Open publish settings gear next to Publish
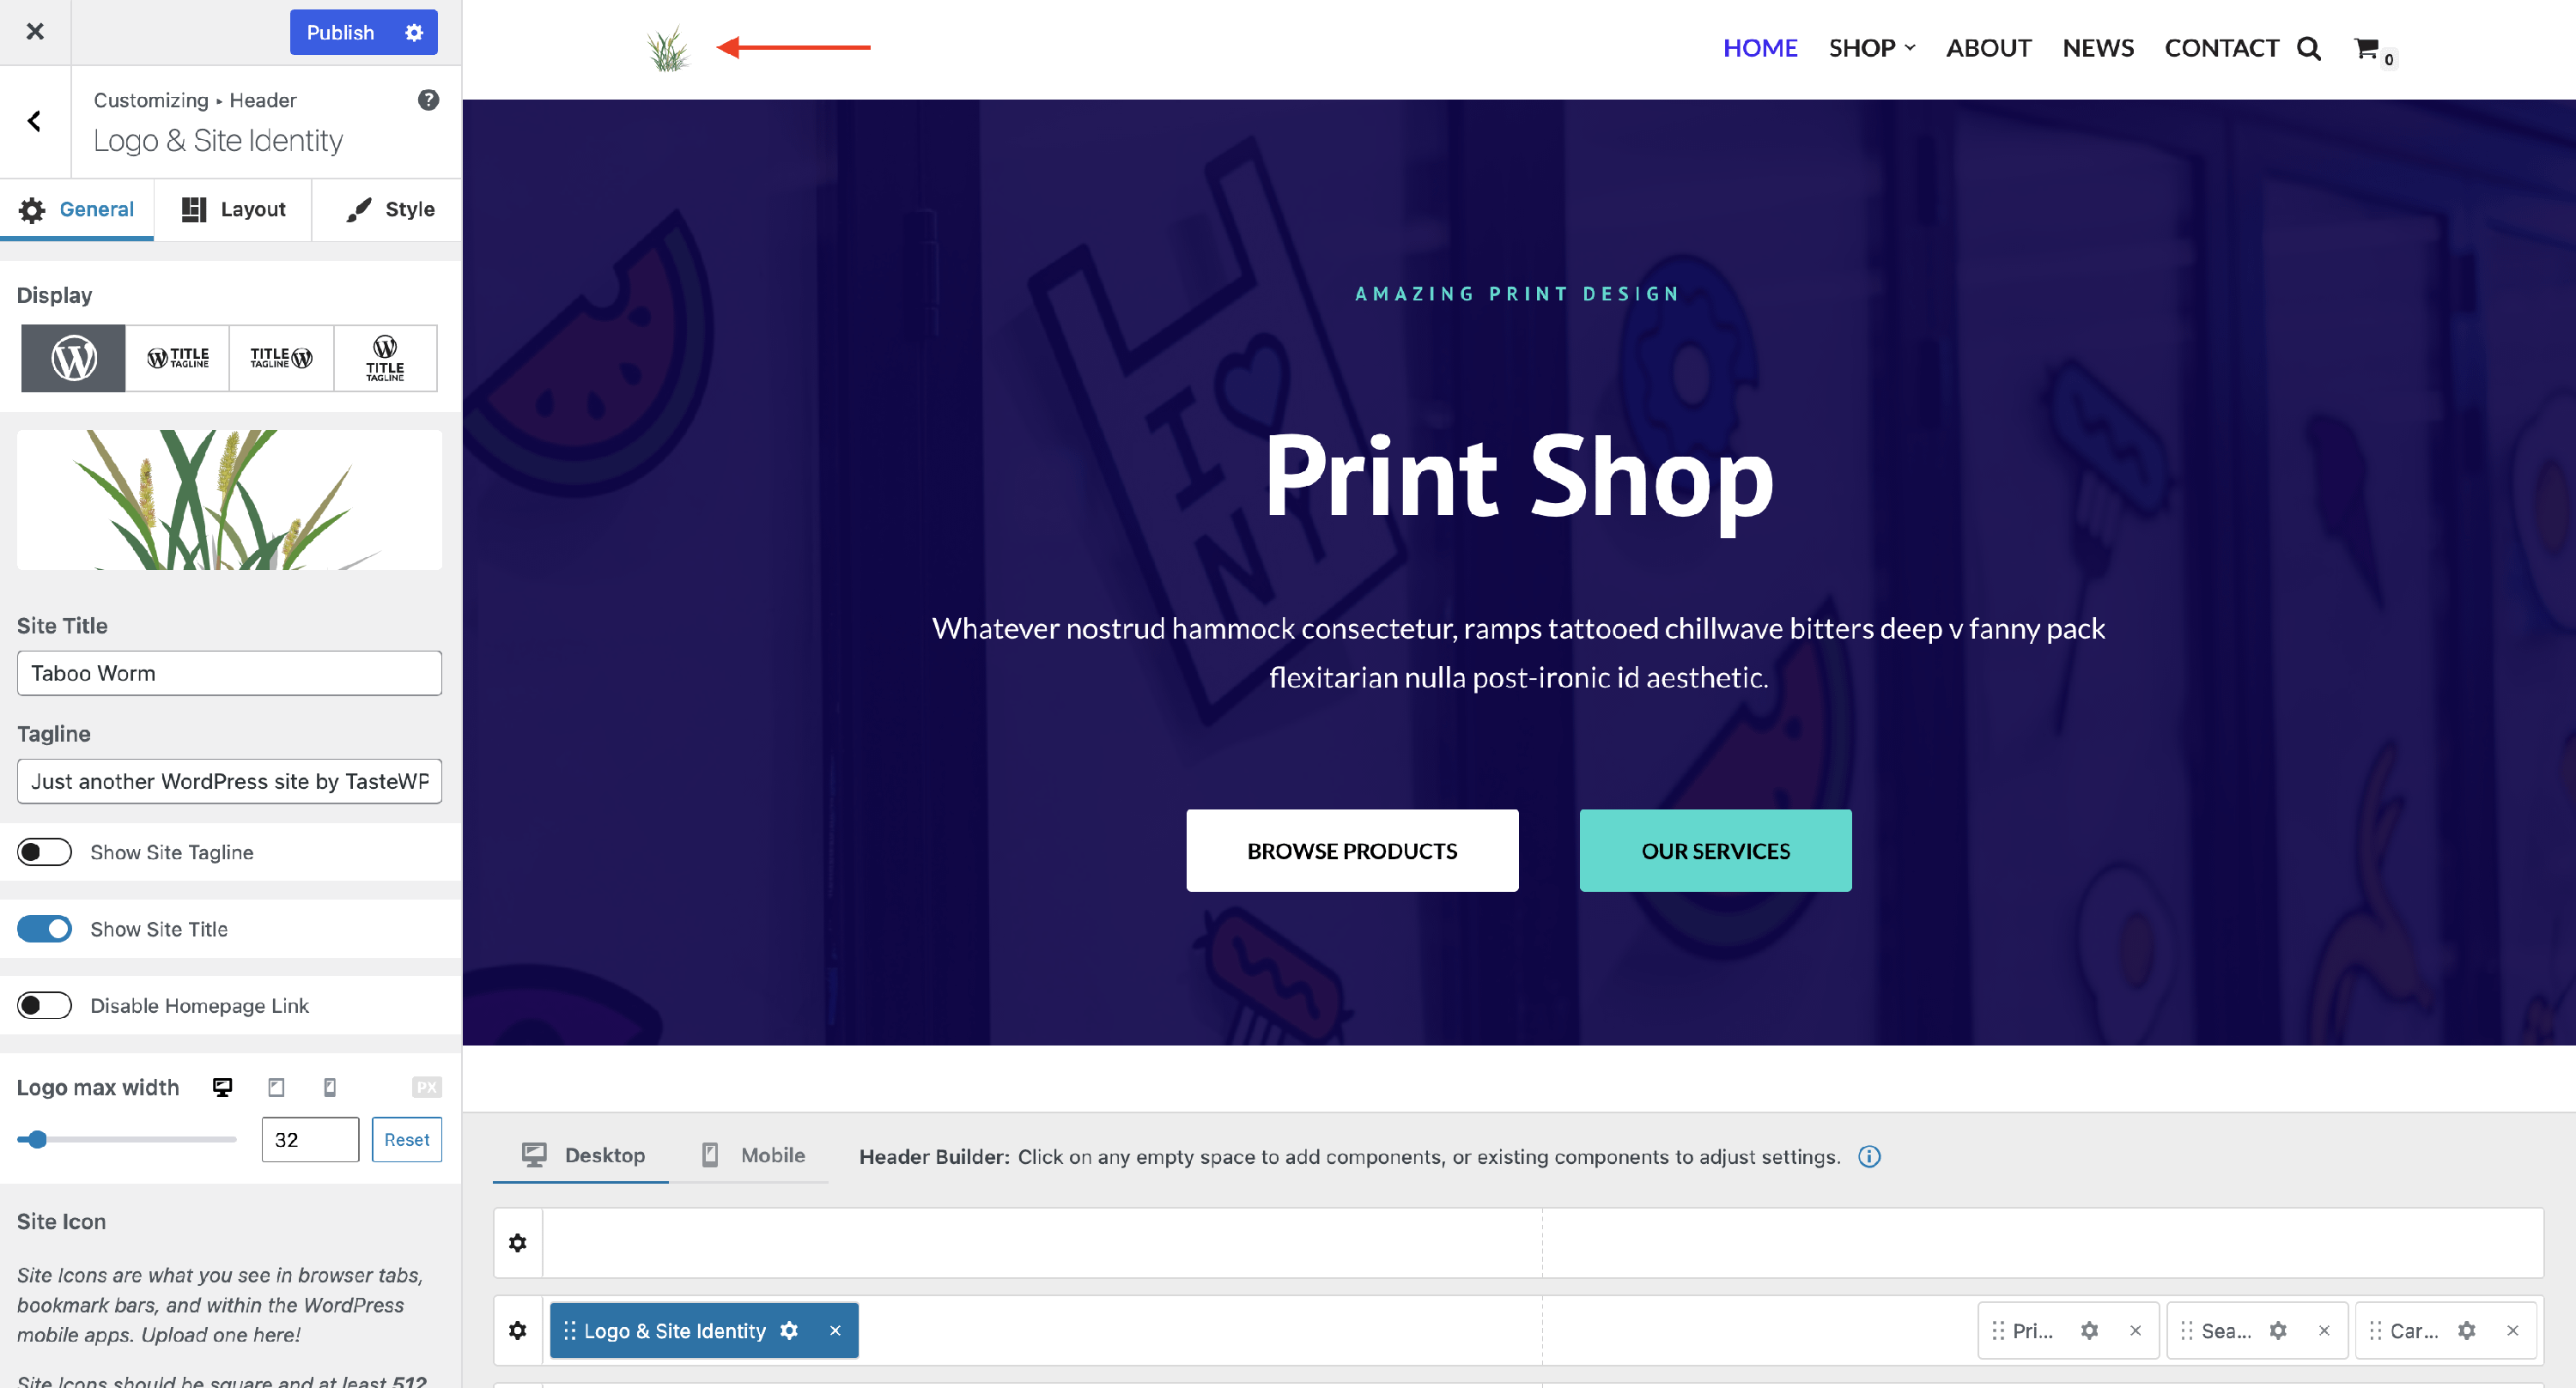Image resolution: width=2576 pixels, height=1388 pixels. (x=414, y=32)
